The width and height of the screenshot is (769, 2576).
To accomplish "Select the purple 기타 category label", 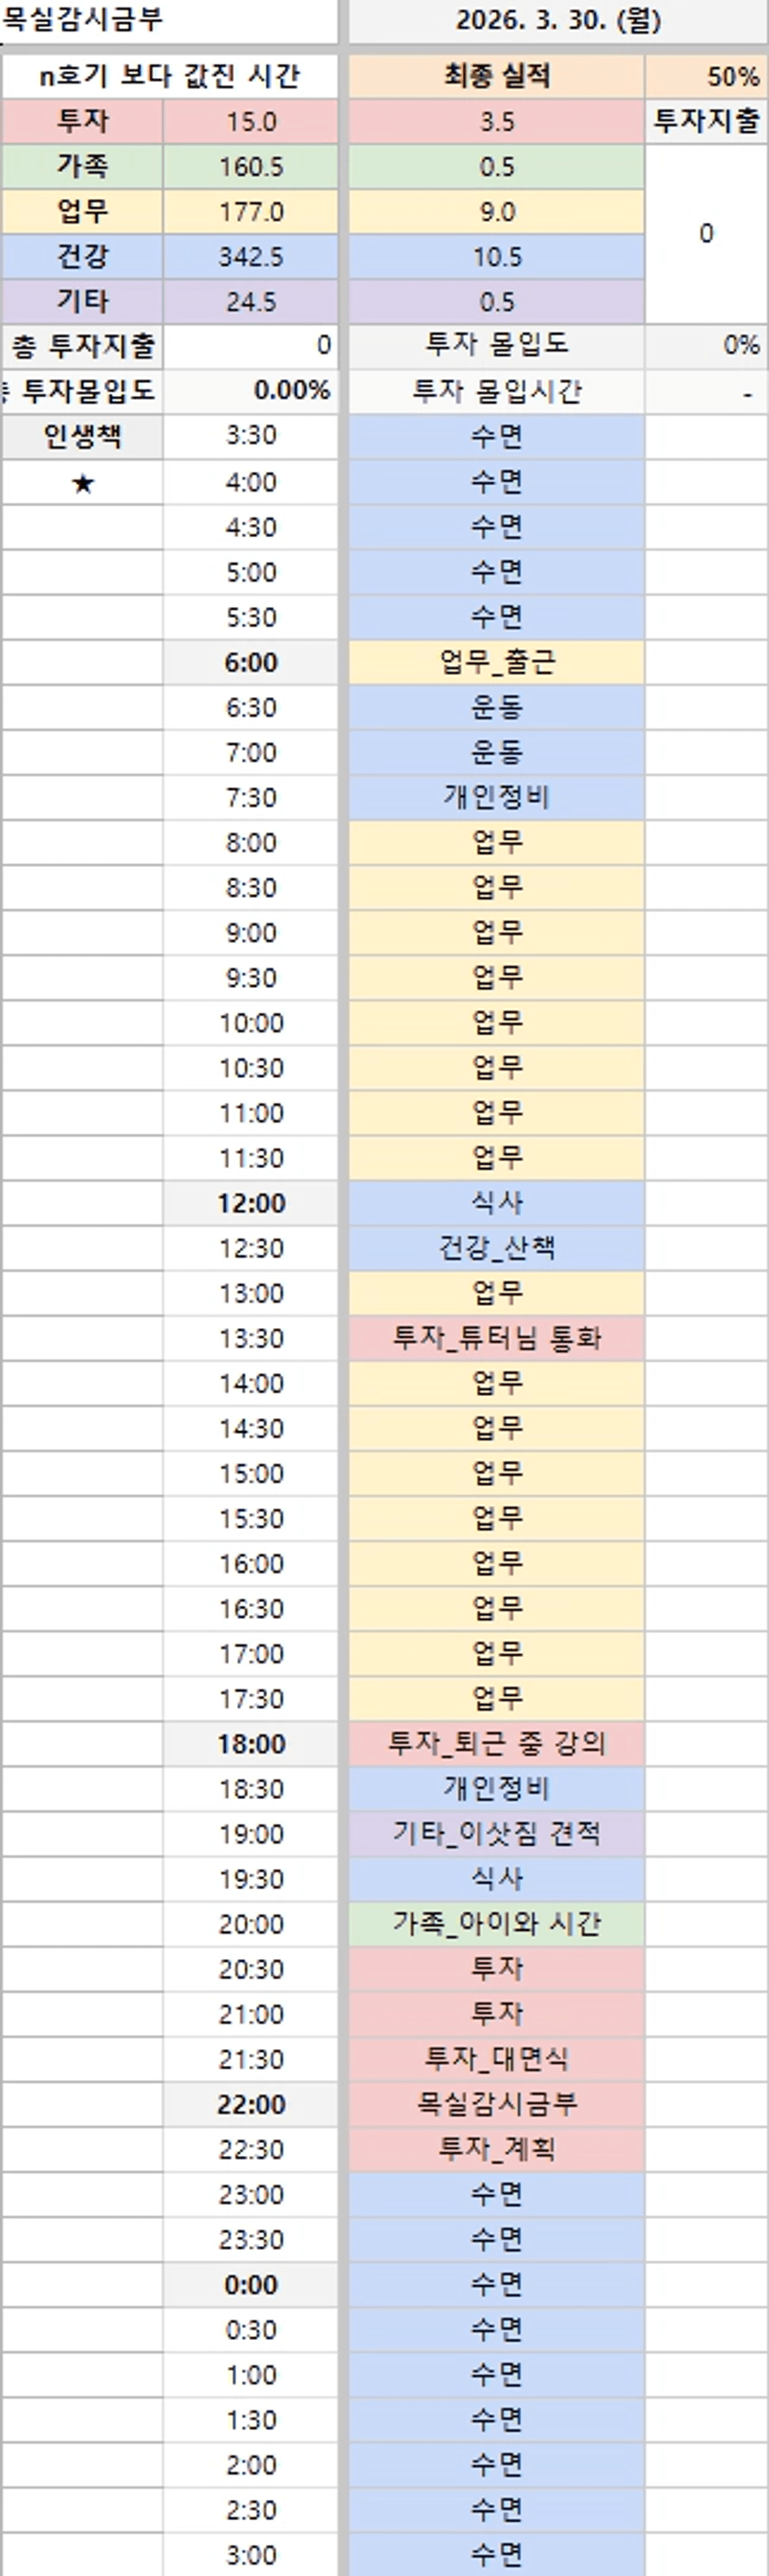I will 82,302.
